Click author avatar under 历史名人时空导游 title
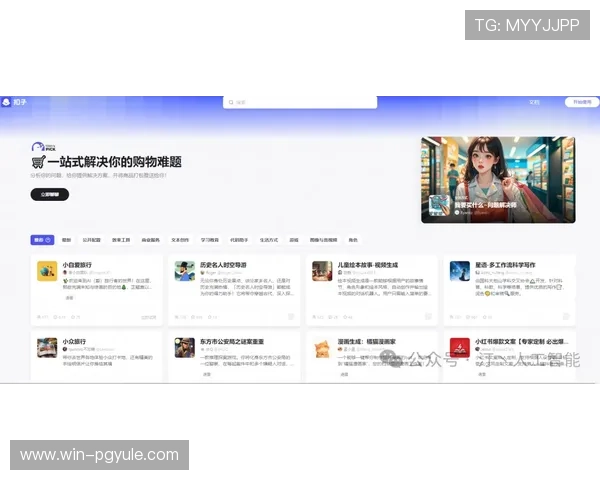Image resolution: width=600 pixels, height=480 pixels. (203, 273)
